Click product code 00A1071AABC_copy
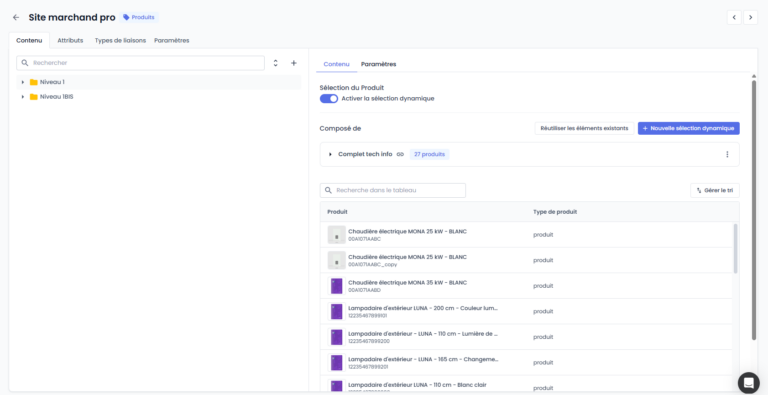 (372, 265)
